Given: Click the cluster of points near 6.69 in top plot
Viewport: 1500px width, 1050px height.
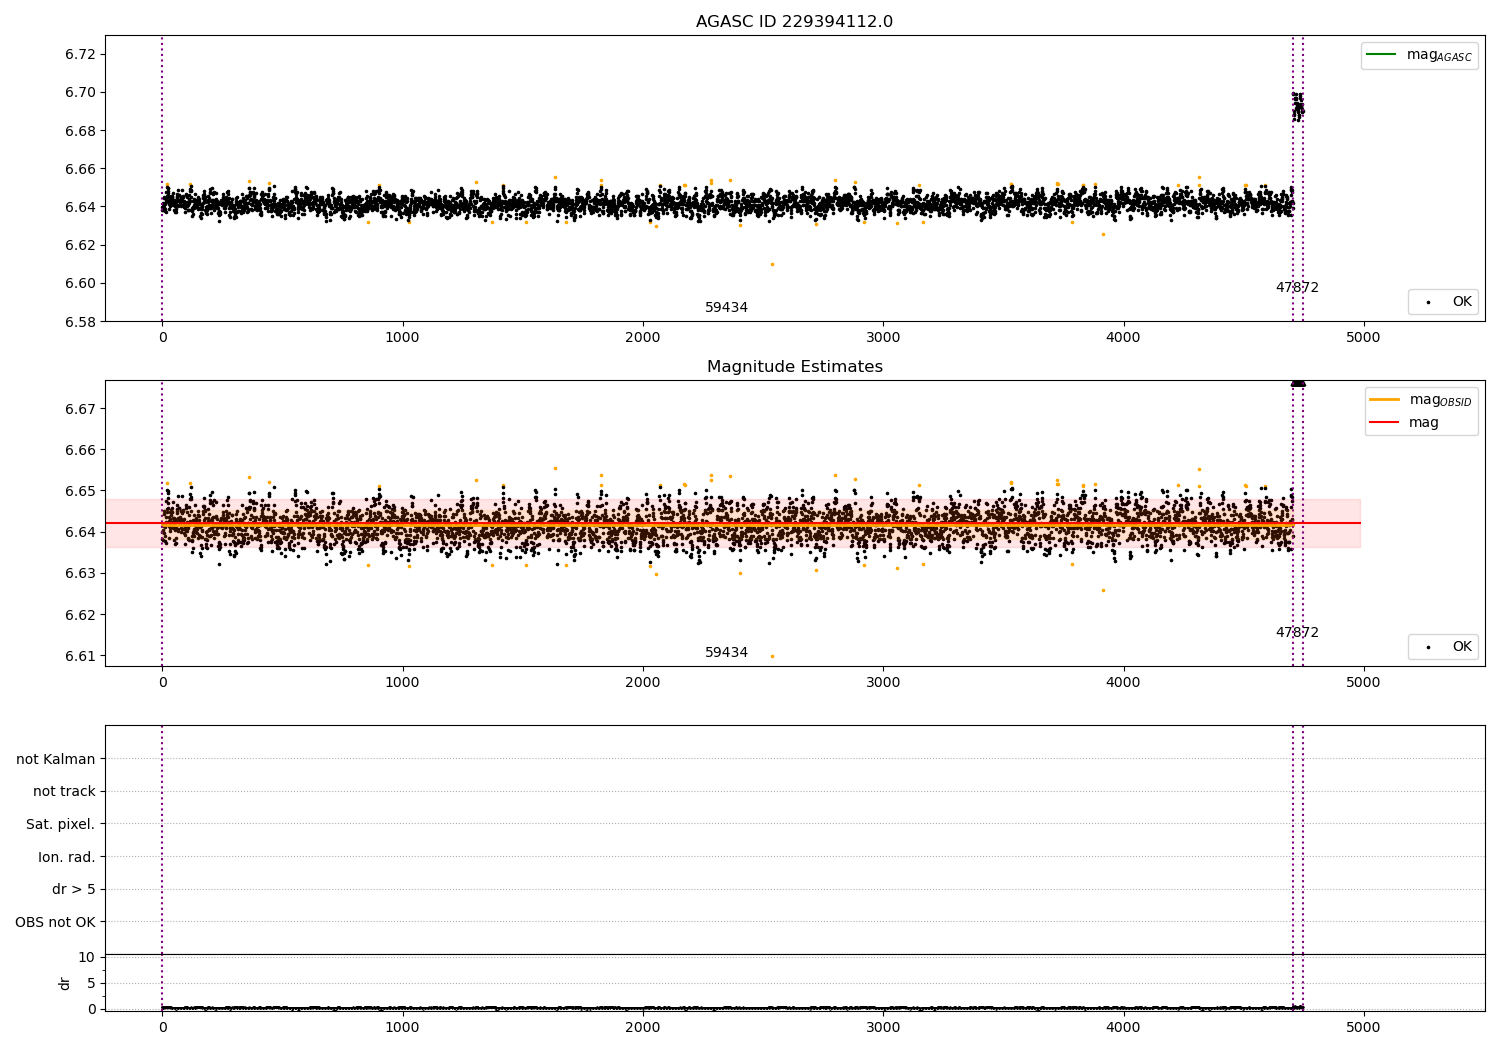Looking at the screenshot, I should (x=1298, y=106).
